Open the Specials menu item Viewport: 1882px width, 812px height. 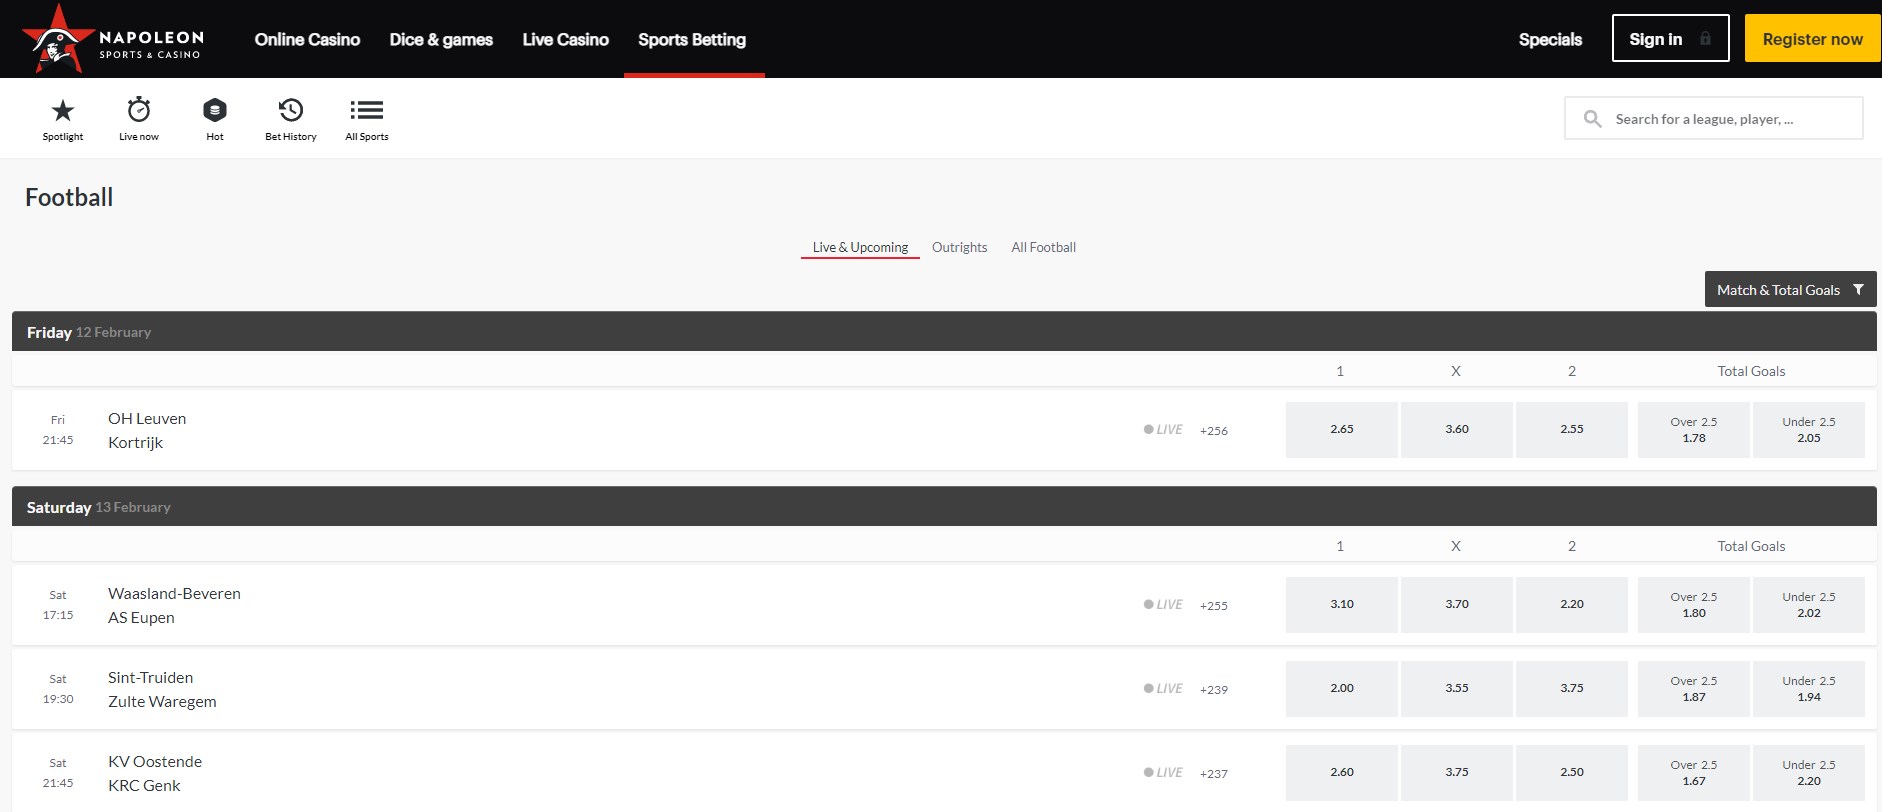click(1550, 39)
